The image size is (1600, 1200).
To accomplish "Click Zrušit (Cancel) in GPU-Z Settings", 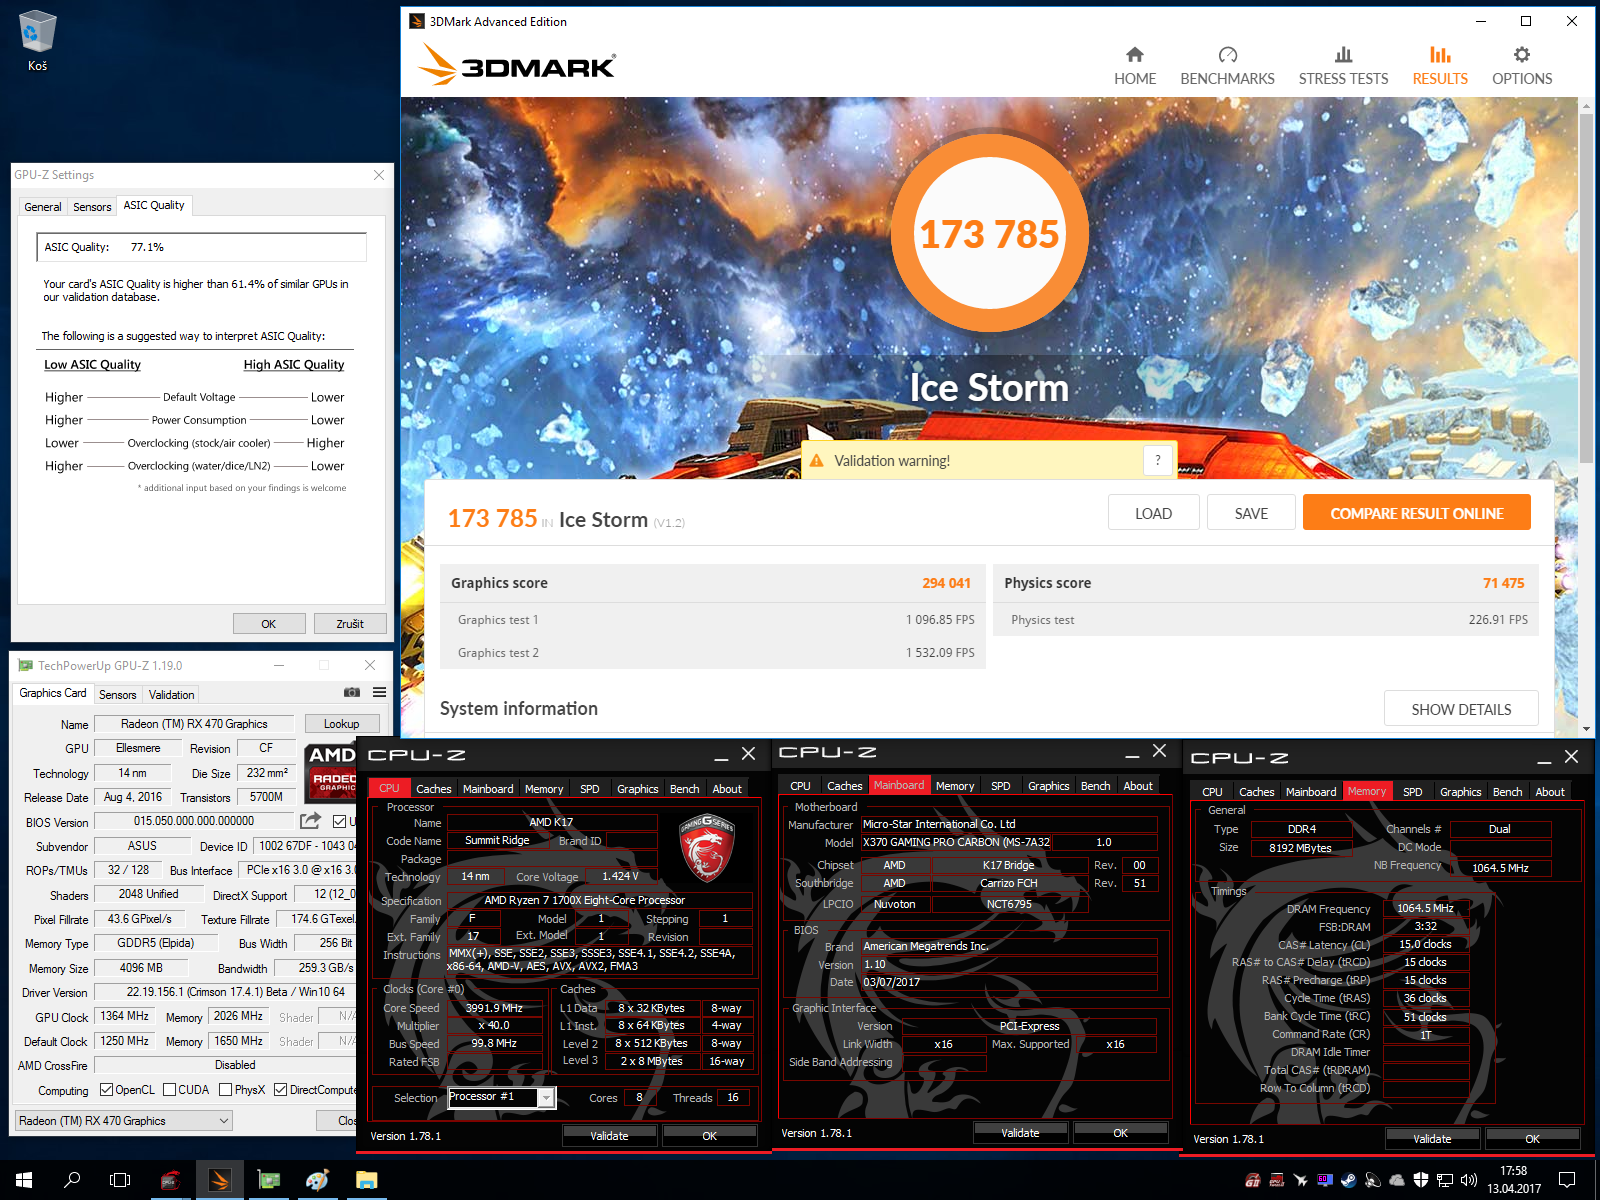I will coord(350,624).
